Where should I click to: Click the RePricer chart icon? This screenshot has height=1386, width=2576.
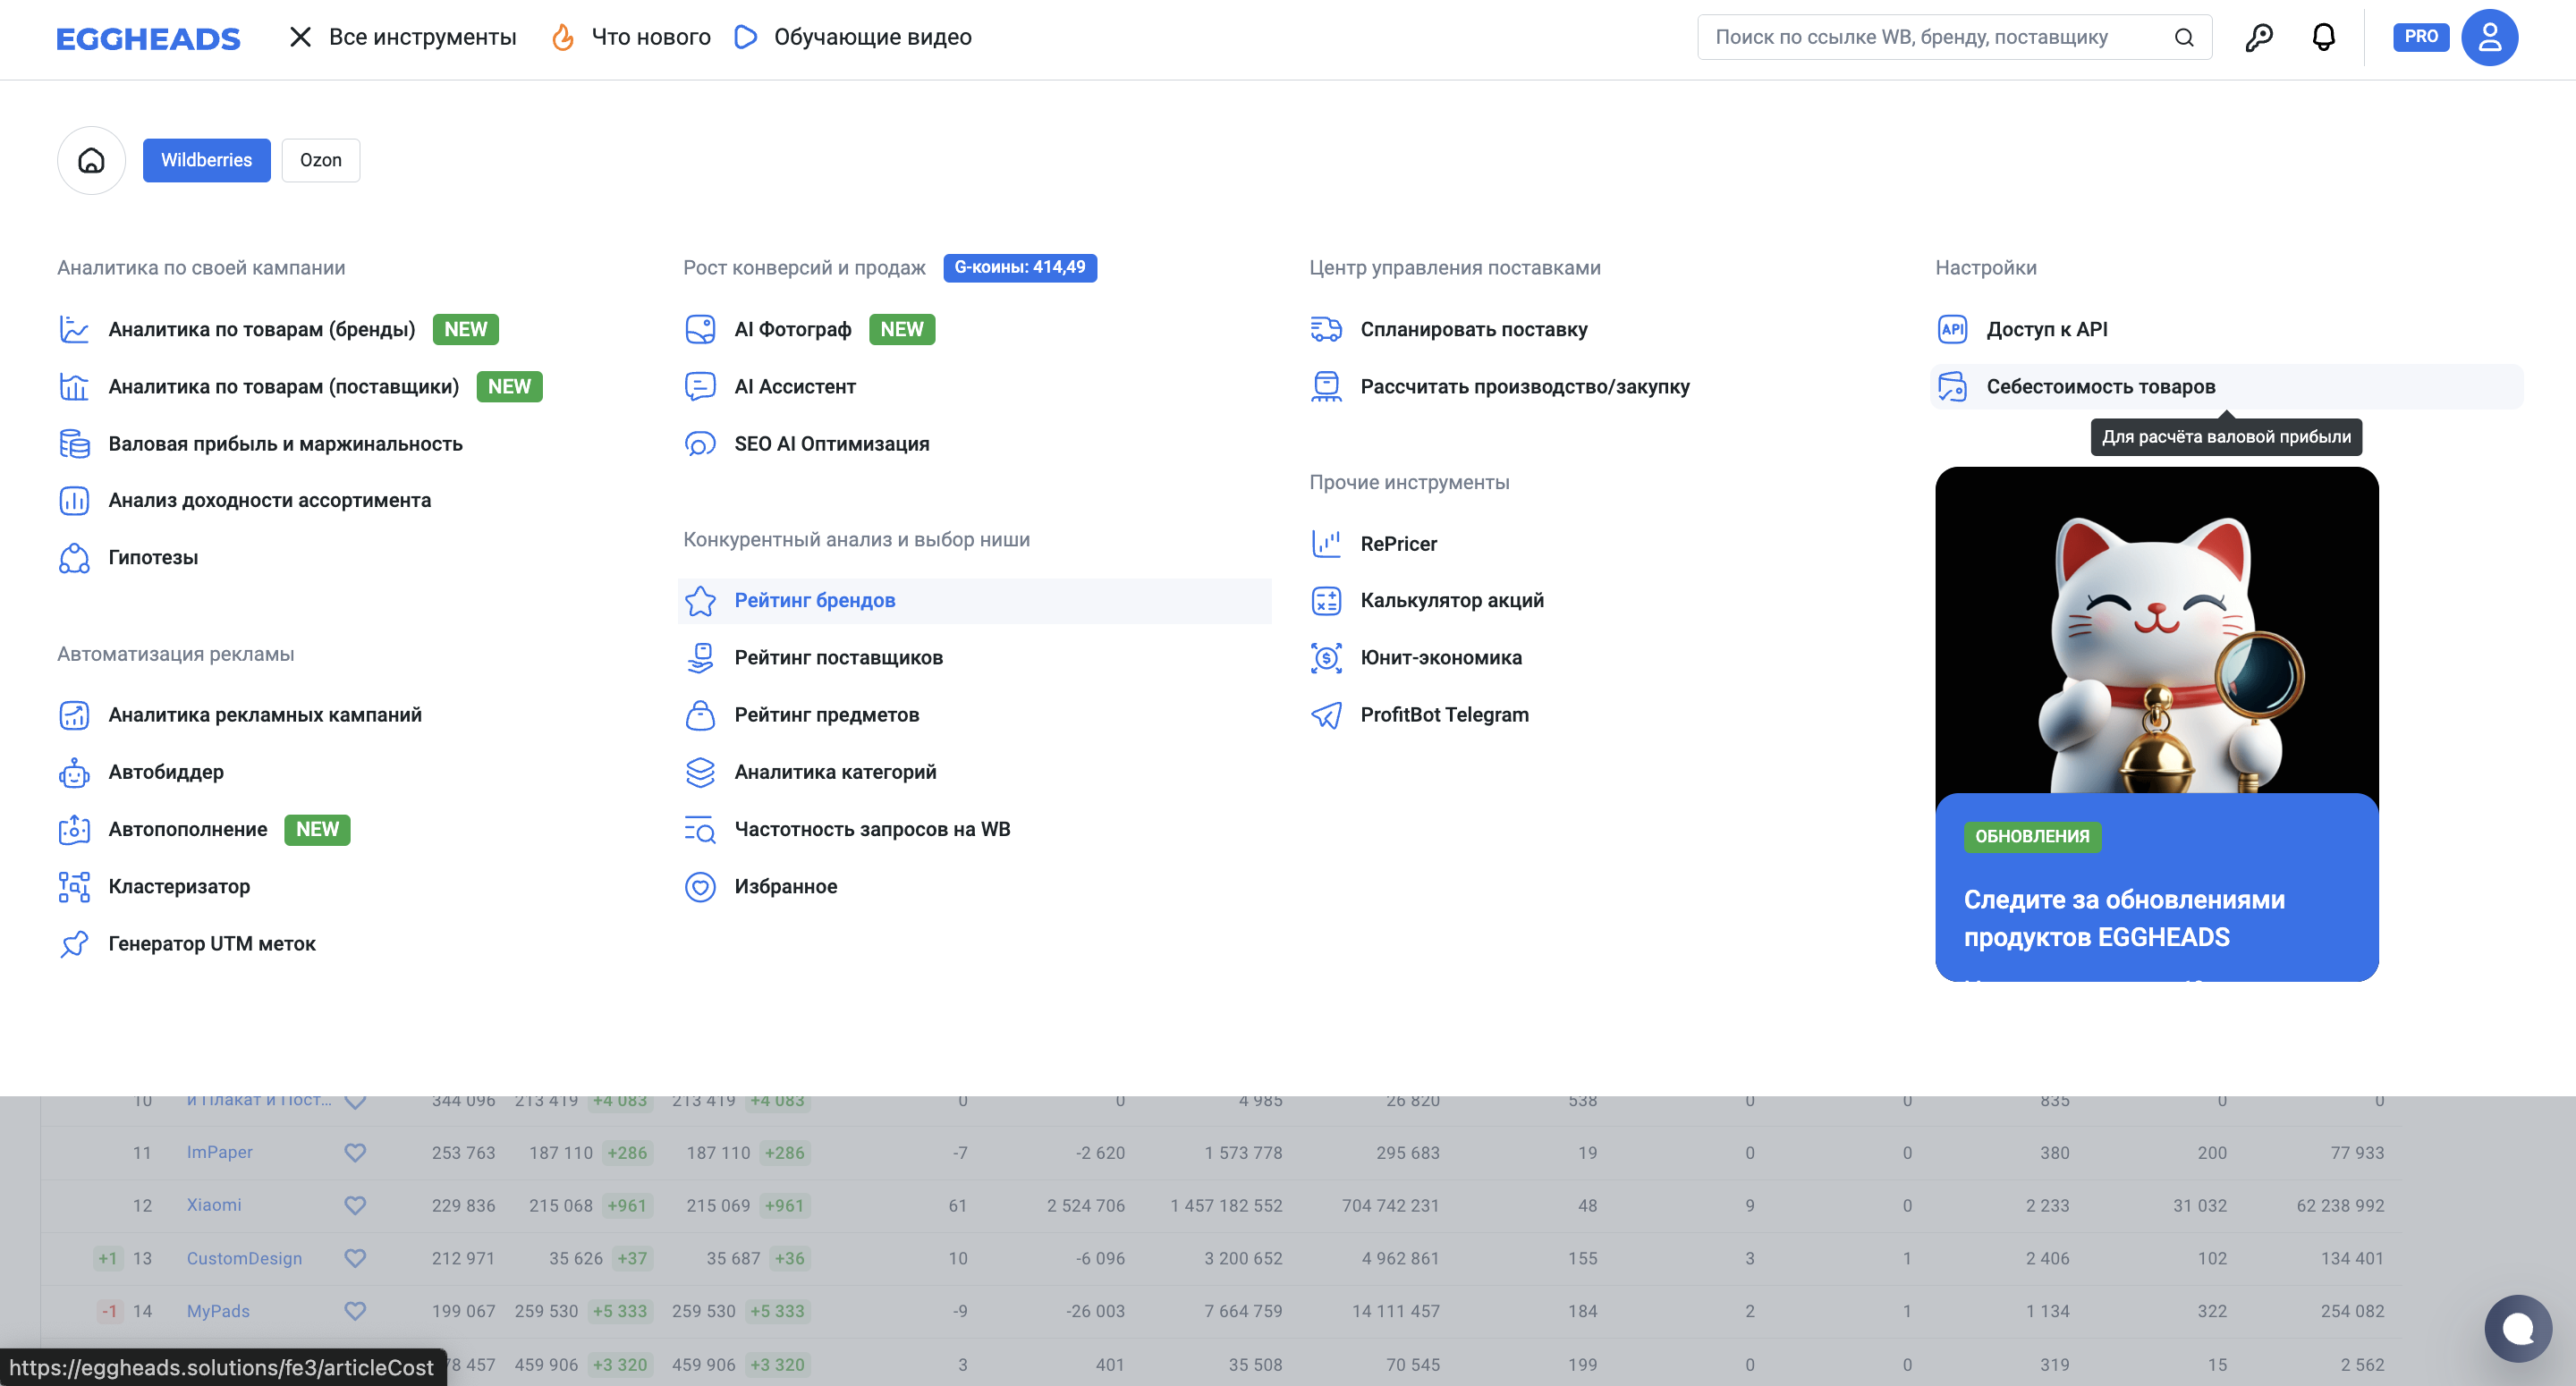tap(1326, 544)
